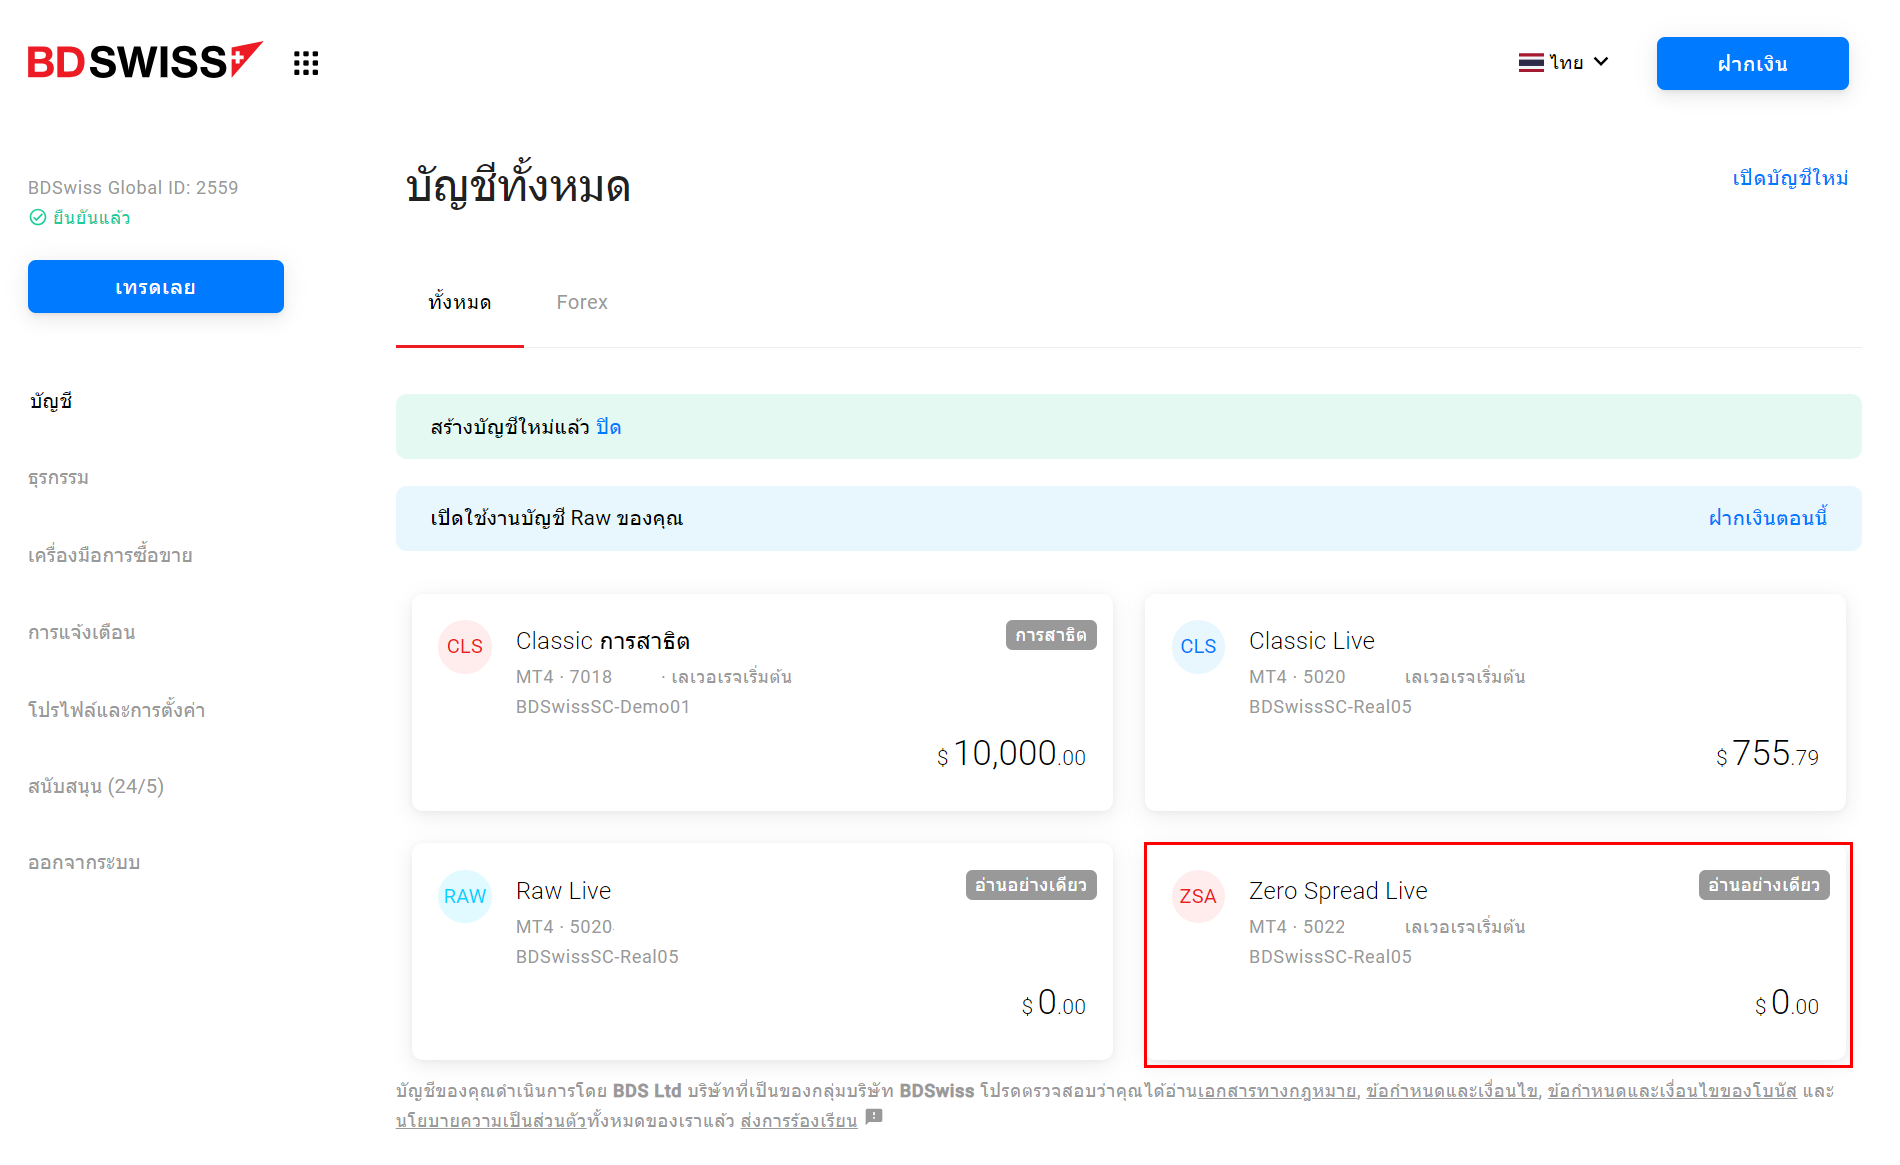Click the RAW account icon

465,896
